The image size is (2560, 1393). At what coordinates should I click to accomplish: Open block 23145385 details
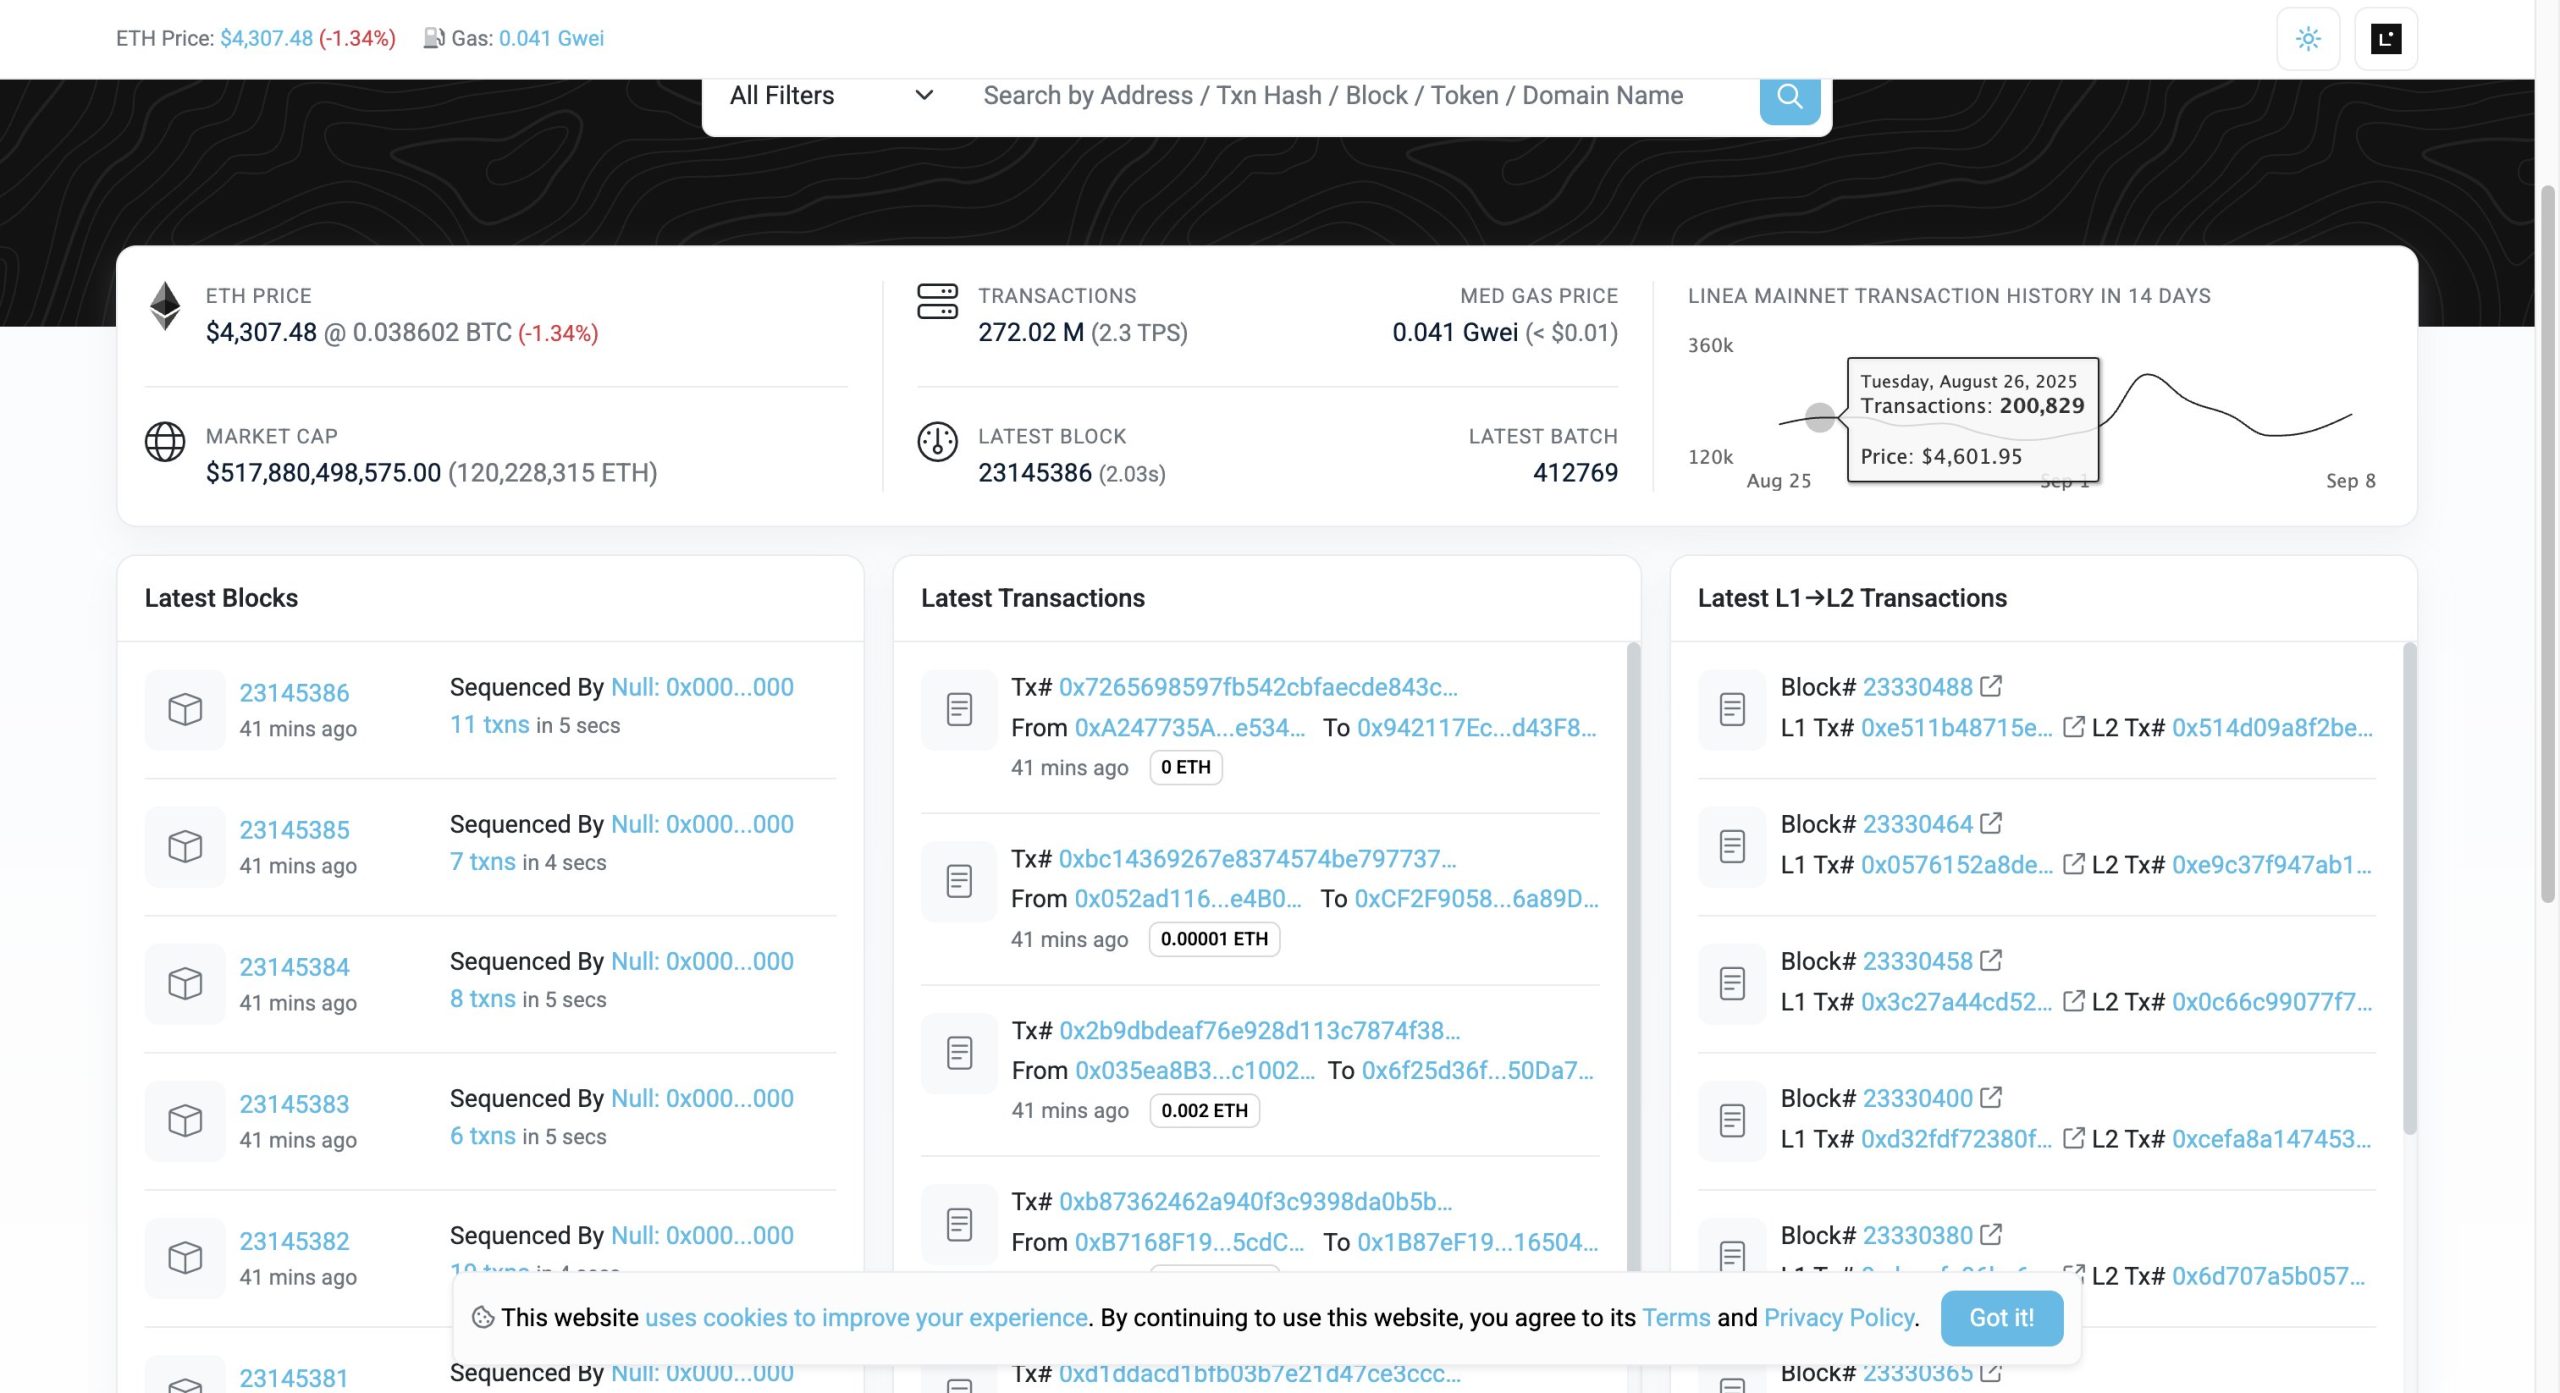coord(294,830)
